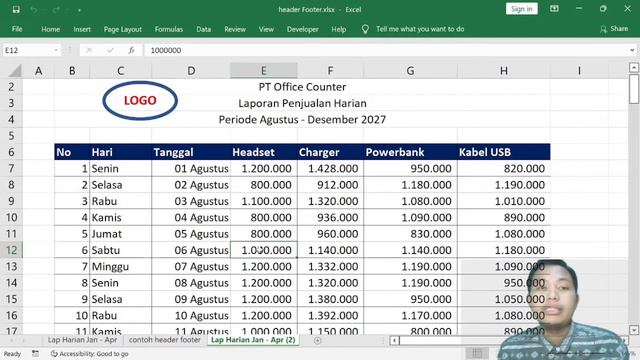Add a new sheet with the plus icon

(317, 340)
